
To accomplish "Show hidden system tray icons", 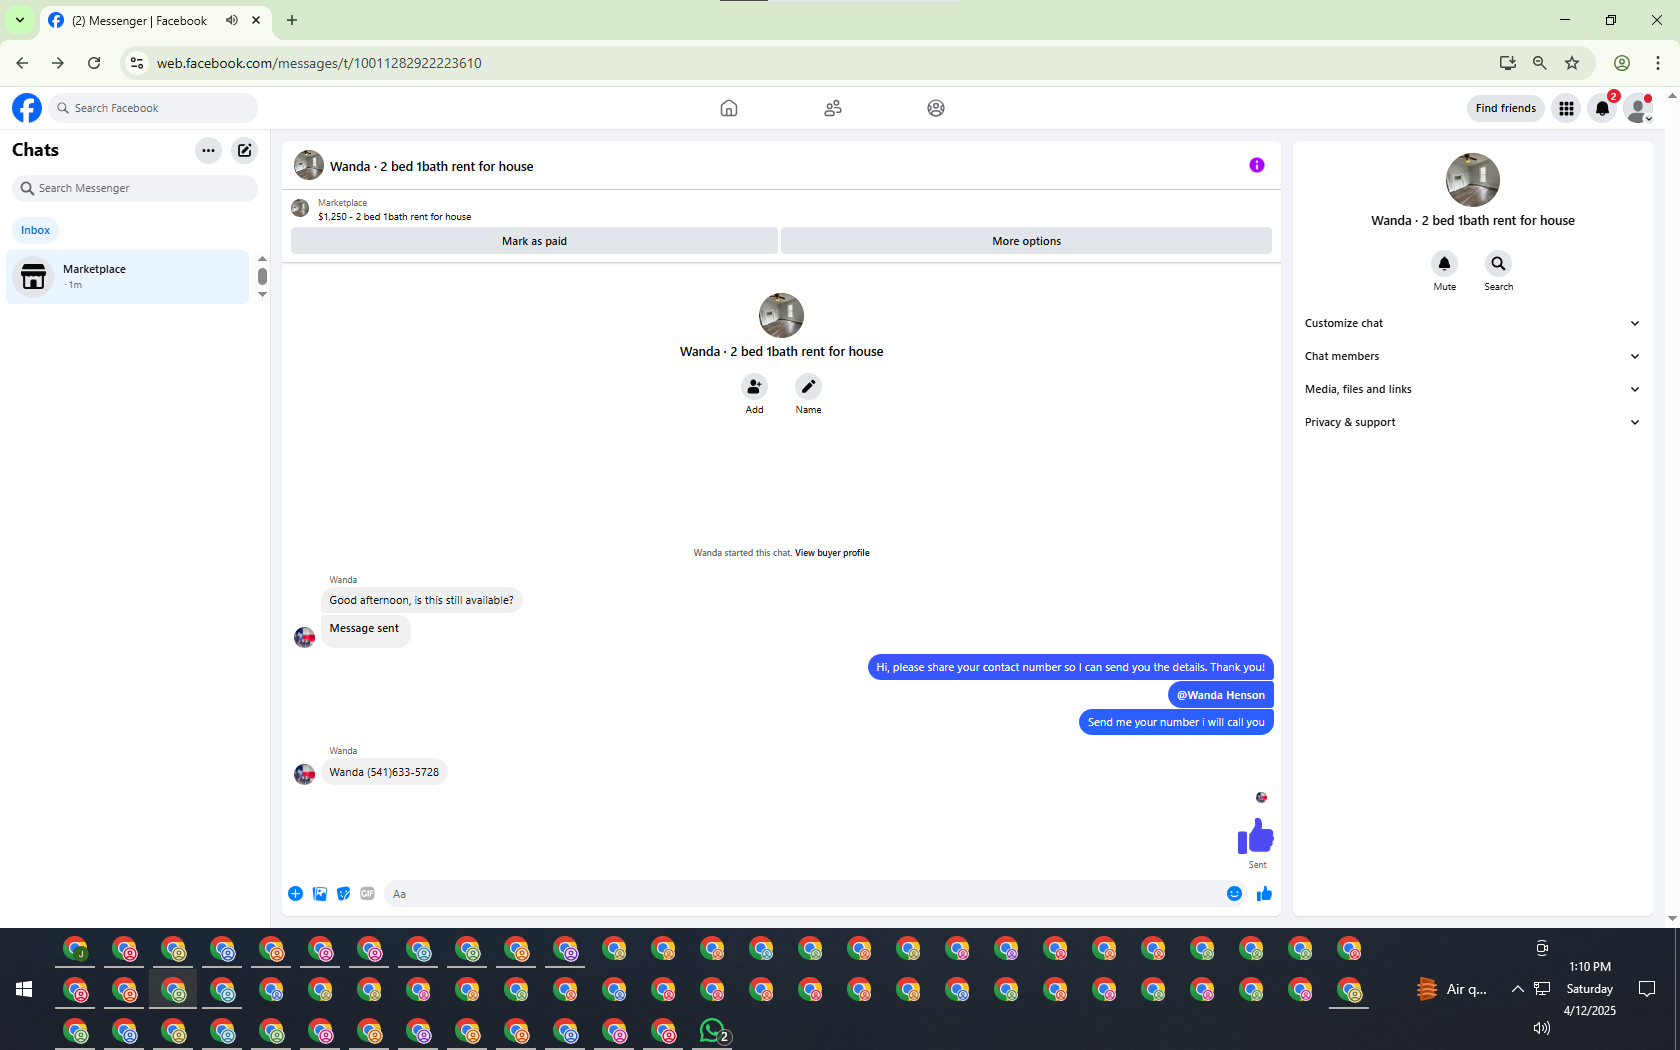I will tap(1517, 989).
